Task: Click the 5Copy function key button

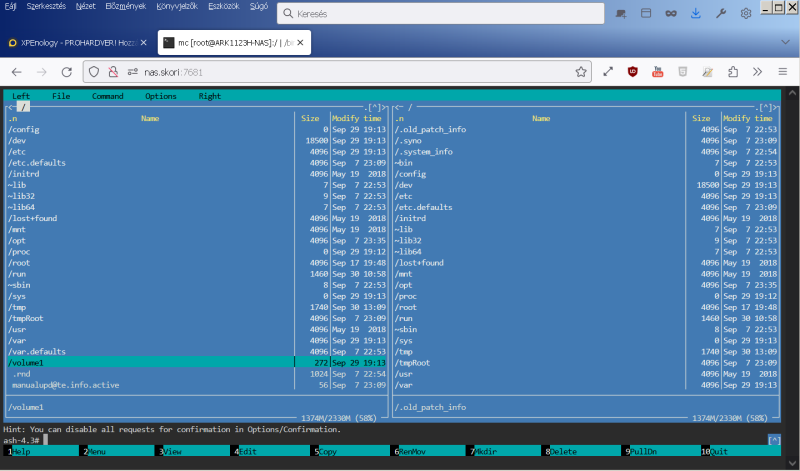Action: [x=352, y=451]
